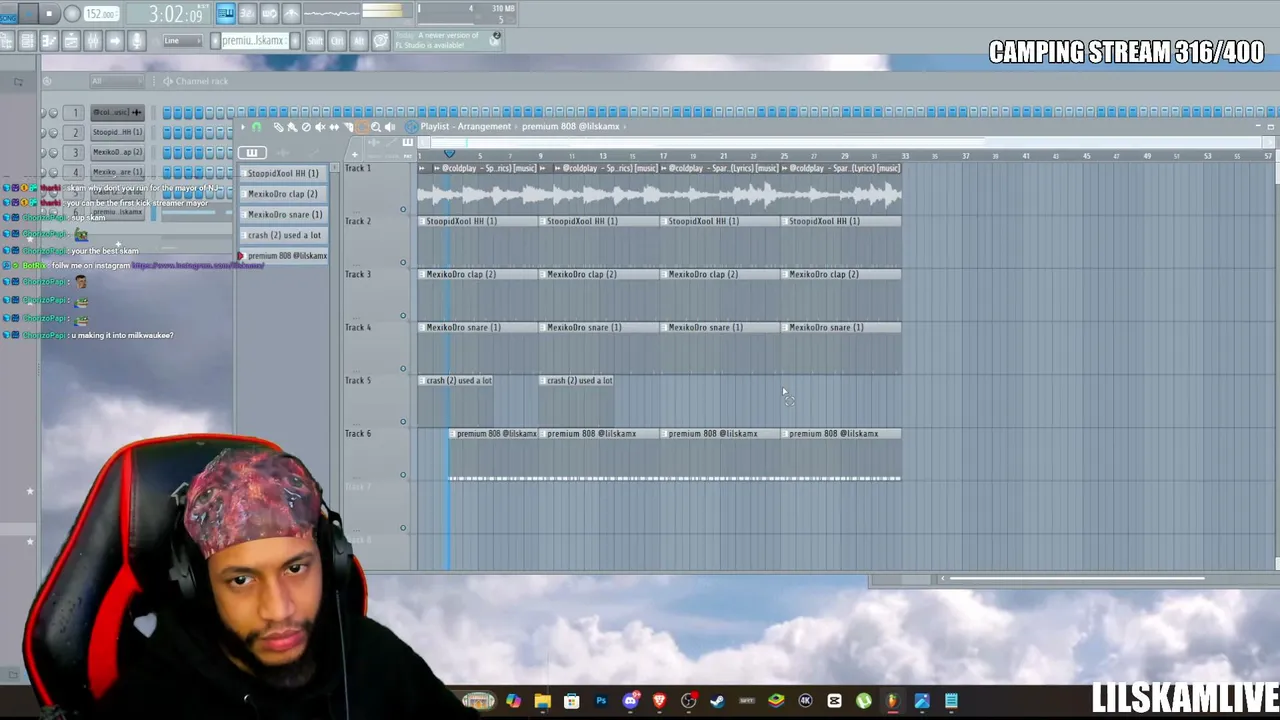Select crash (2) used a lot pattern
The height and width of the screenshot is (720, 1280).
[283, 236]
